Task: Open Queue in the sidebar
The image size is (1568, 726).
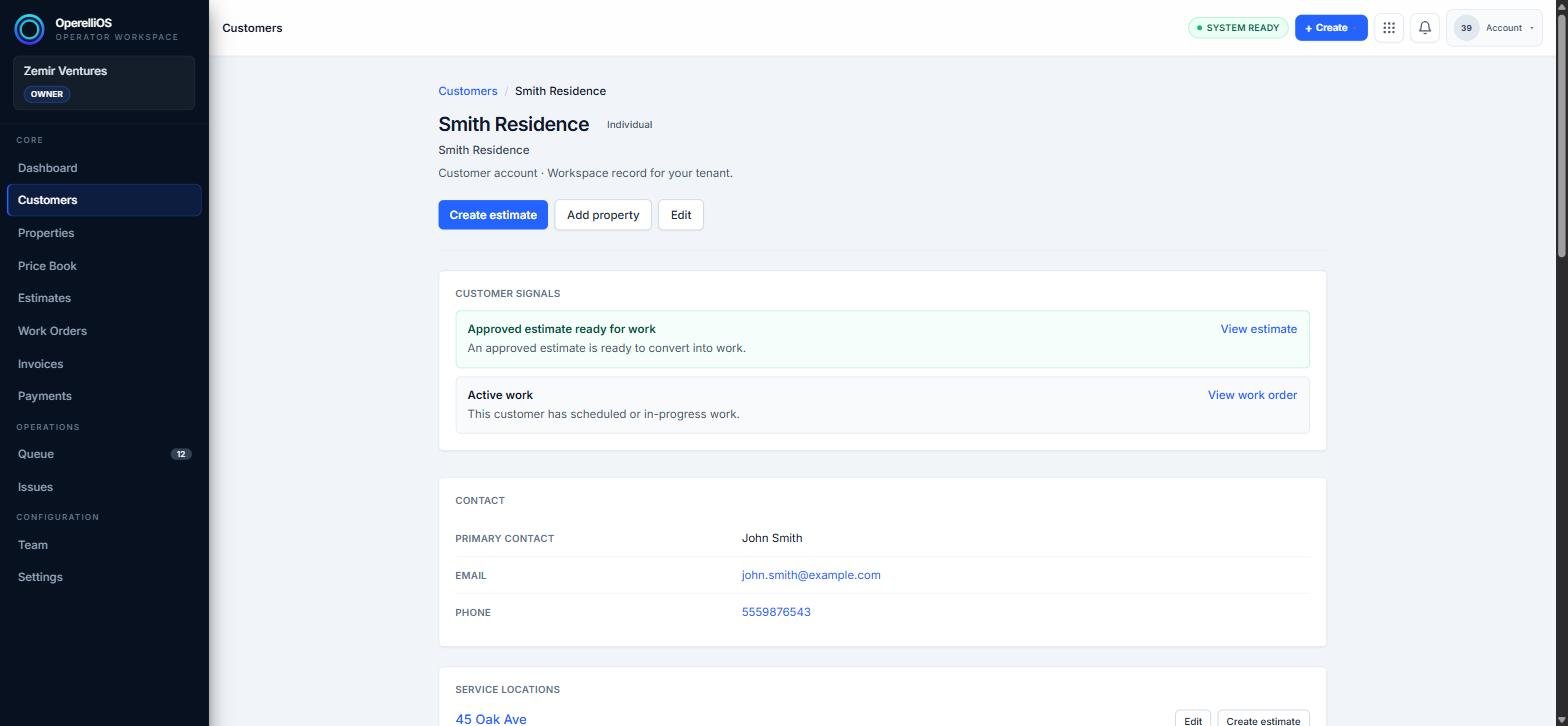Action: point(104,454)
